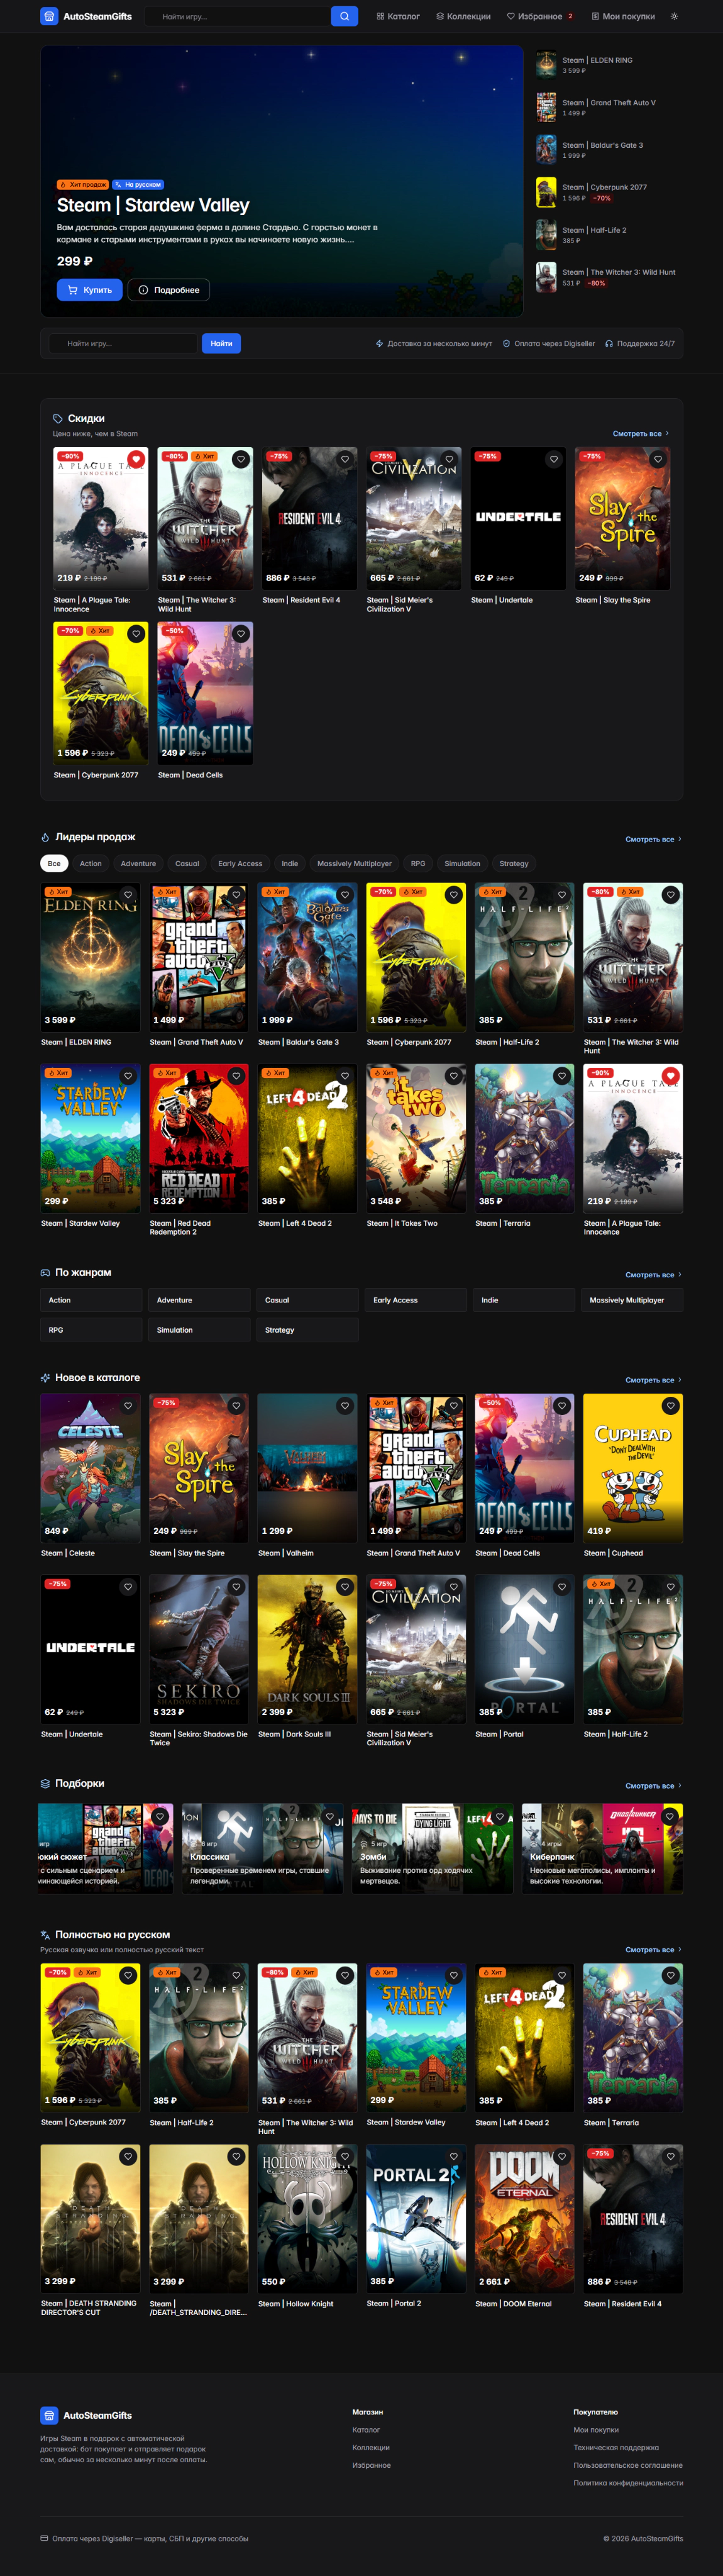Click the Купить button for Stardew Valley

[90, 290]
